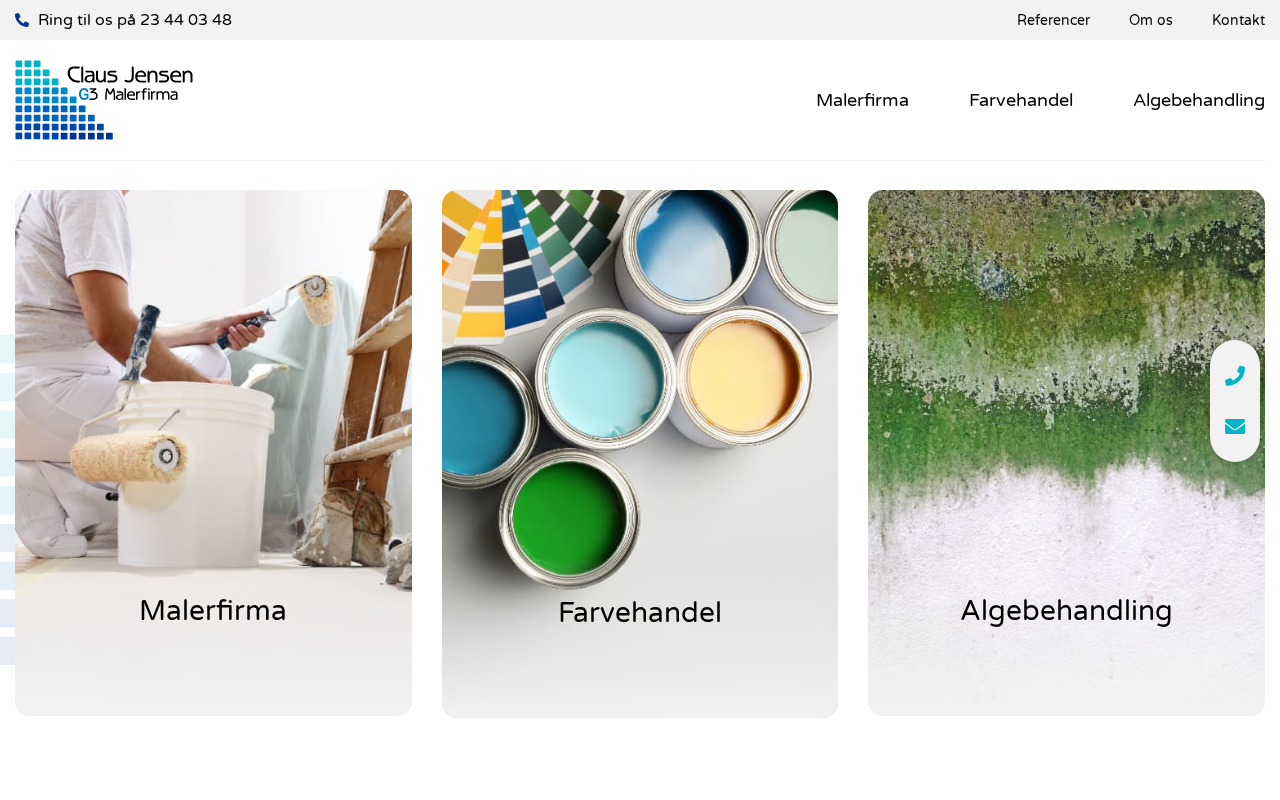This screenshot has width=1280, height=800.
Task: Click the floating phone call icon
Action: coord(1235,376)
